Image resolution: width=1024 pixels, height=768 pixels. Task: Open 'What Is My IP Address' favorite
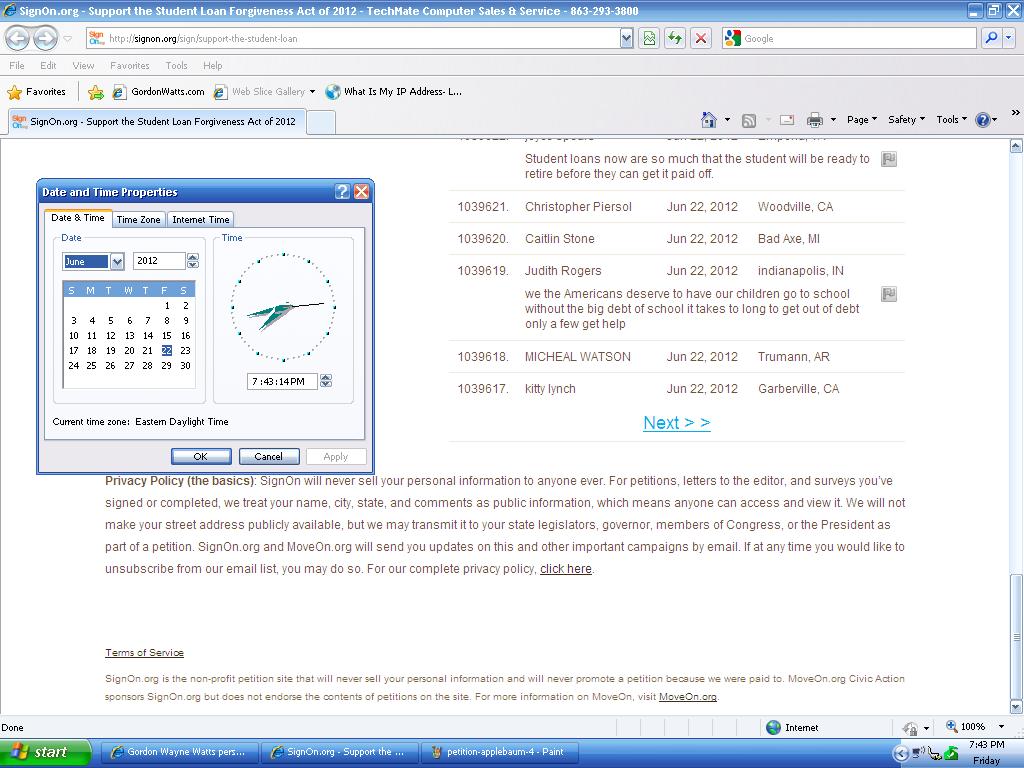[x=394, y=92]
